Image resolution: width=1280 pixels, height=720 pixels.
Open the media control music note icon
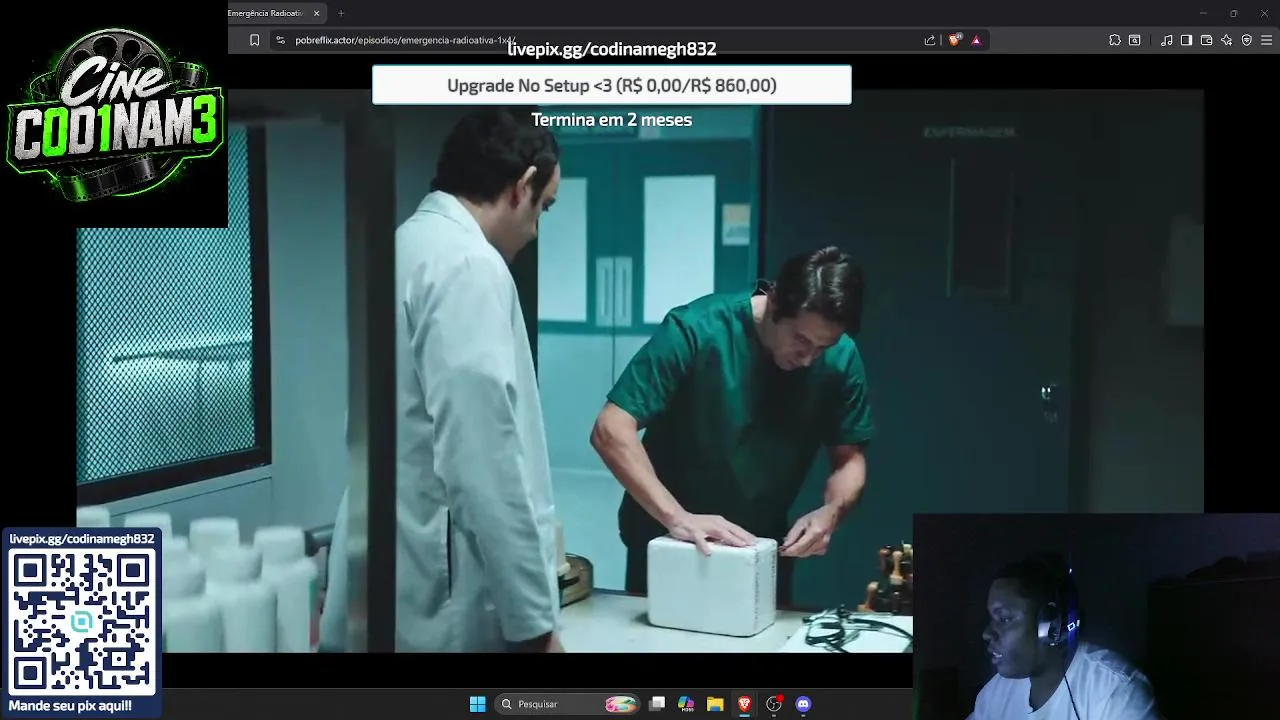click(1167, 40)
